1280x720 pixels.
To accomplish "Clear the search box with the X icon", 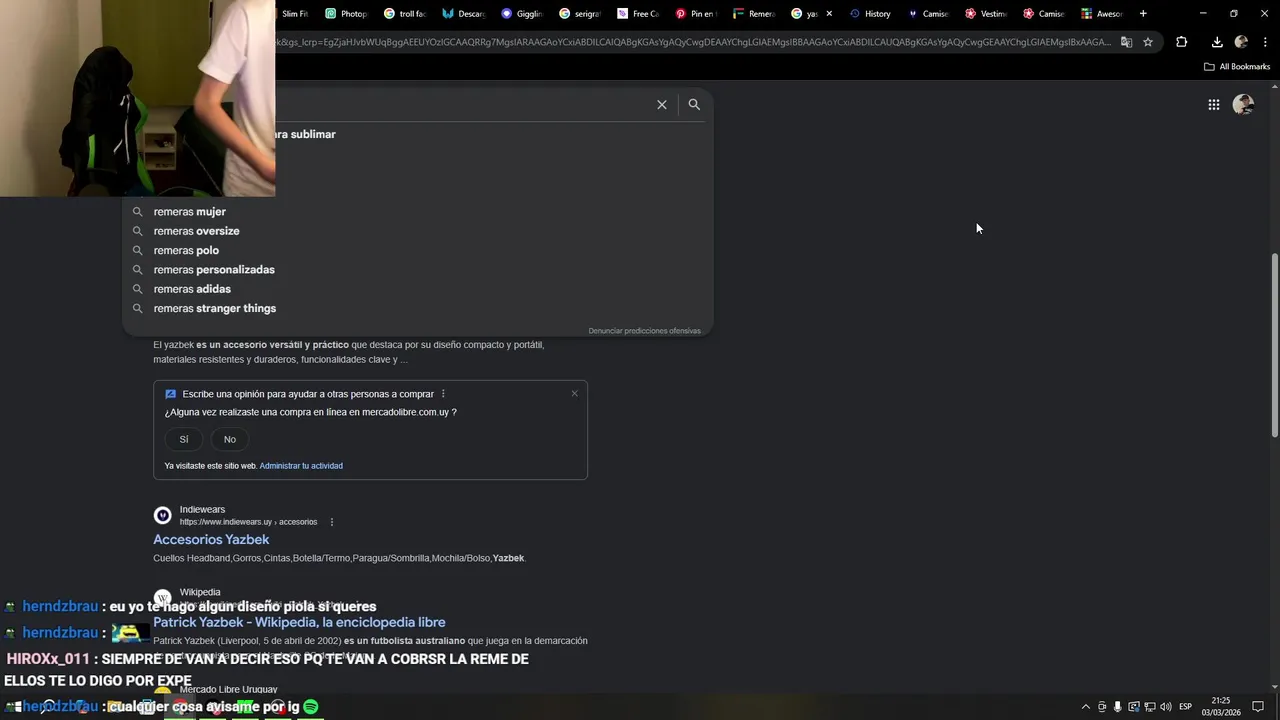I will 661,105.
